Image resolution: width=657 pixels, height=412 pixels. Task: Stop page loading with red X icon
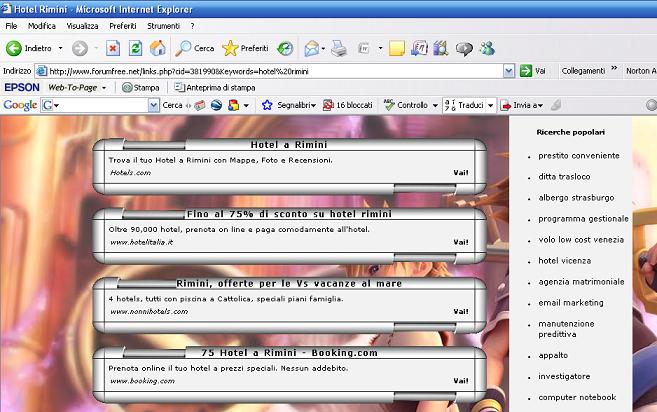click(113, 49)
